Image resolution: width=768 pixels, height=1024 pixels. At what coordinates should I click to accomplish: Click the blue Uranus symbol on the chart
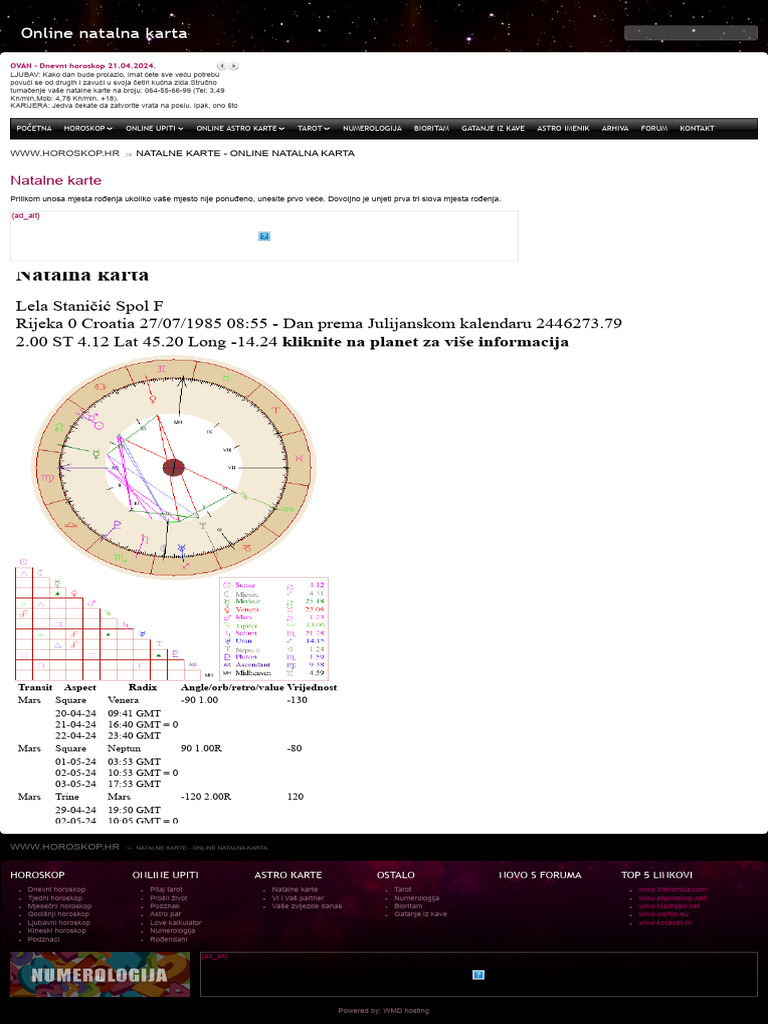[182, 549]
